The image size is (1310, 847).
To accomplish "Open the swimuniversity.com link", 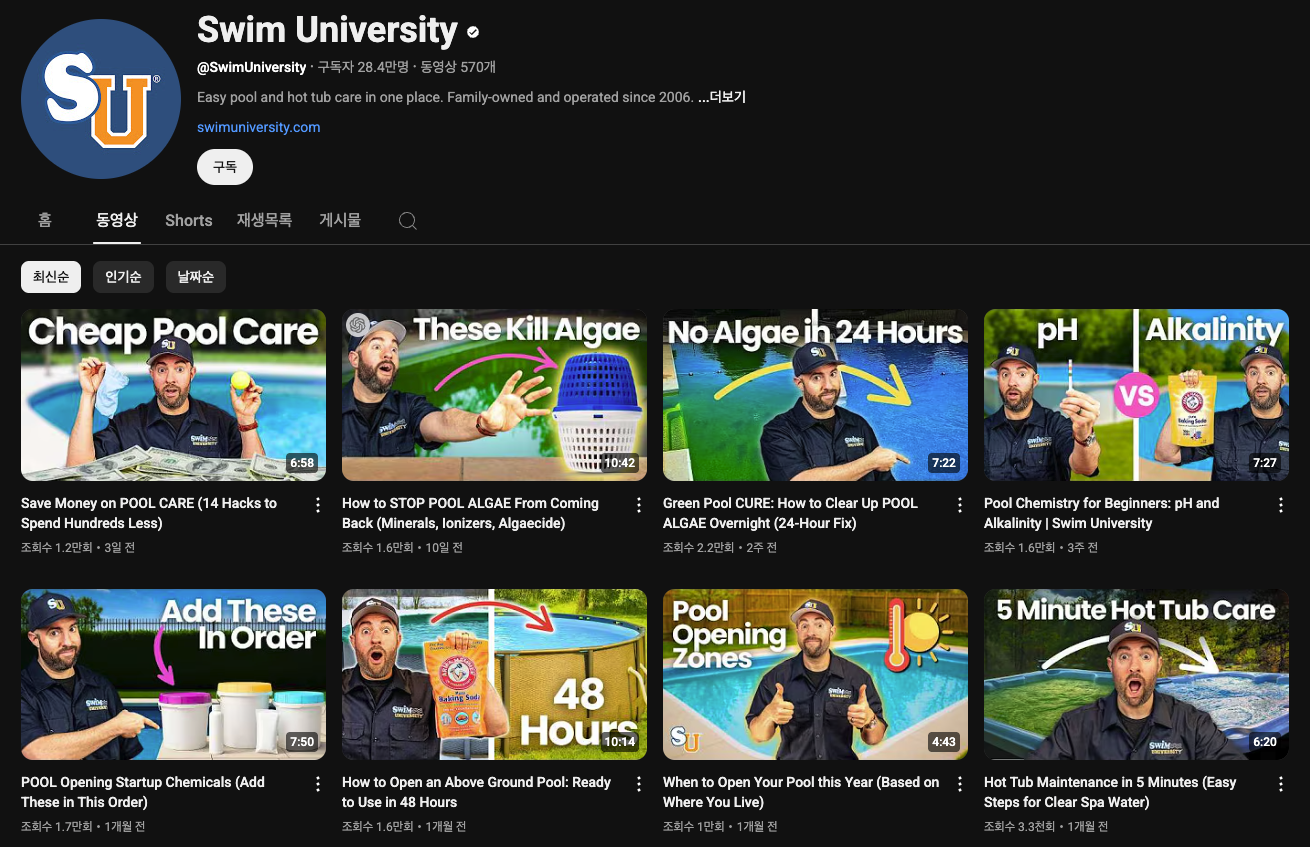I will pyautogui.click(x=259, y=127).
